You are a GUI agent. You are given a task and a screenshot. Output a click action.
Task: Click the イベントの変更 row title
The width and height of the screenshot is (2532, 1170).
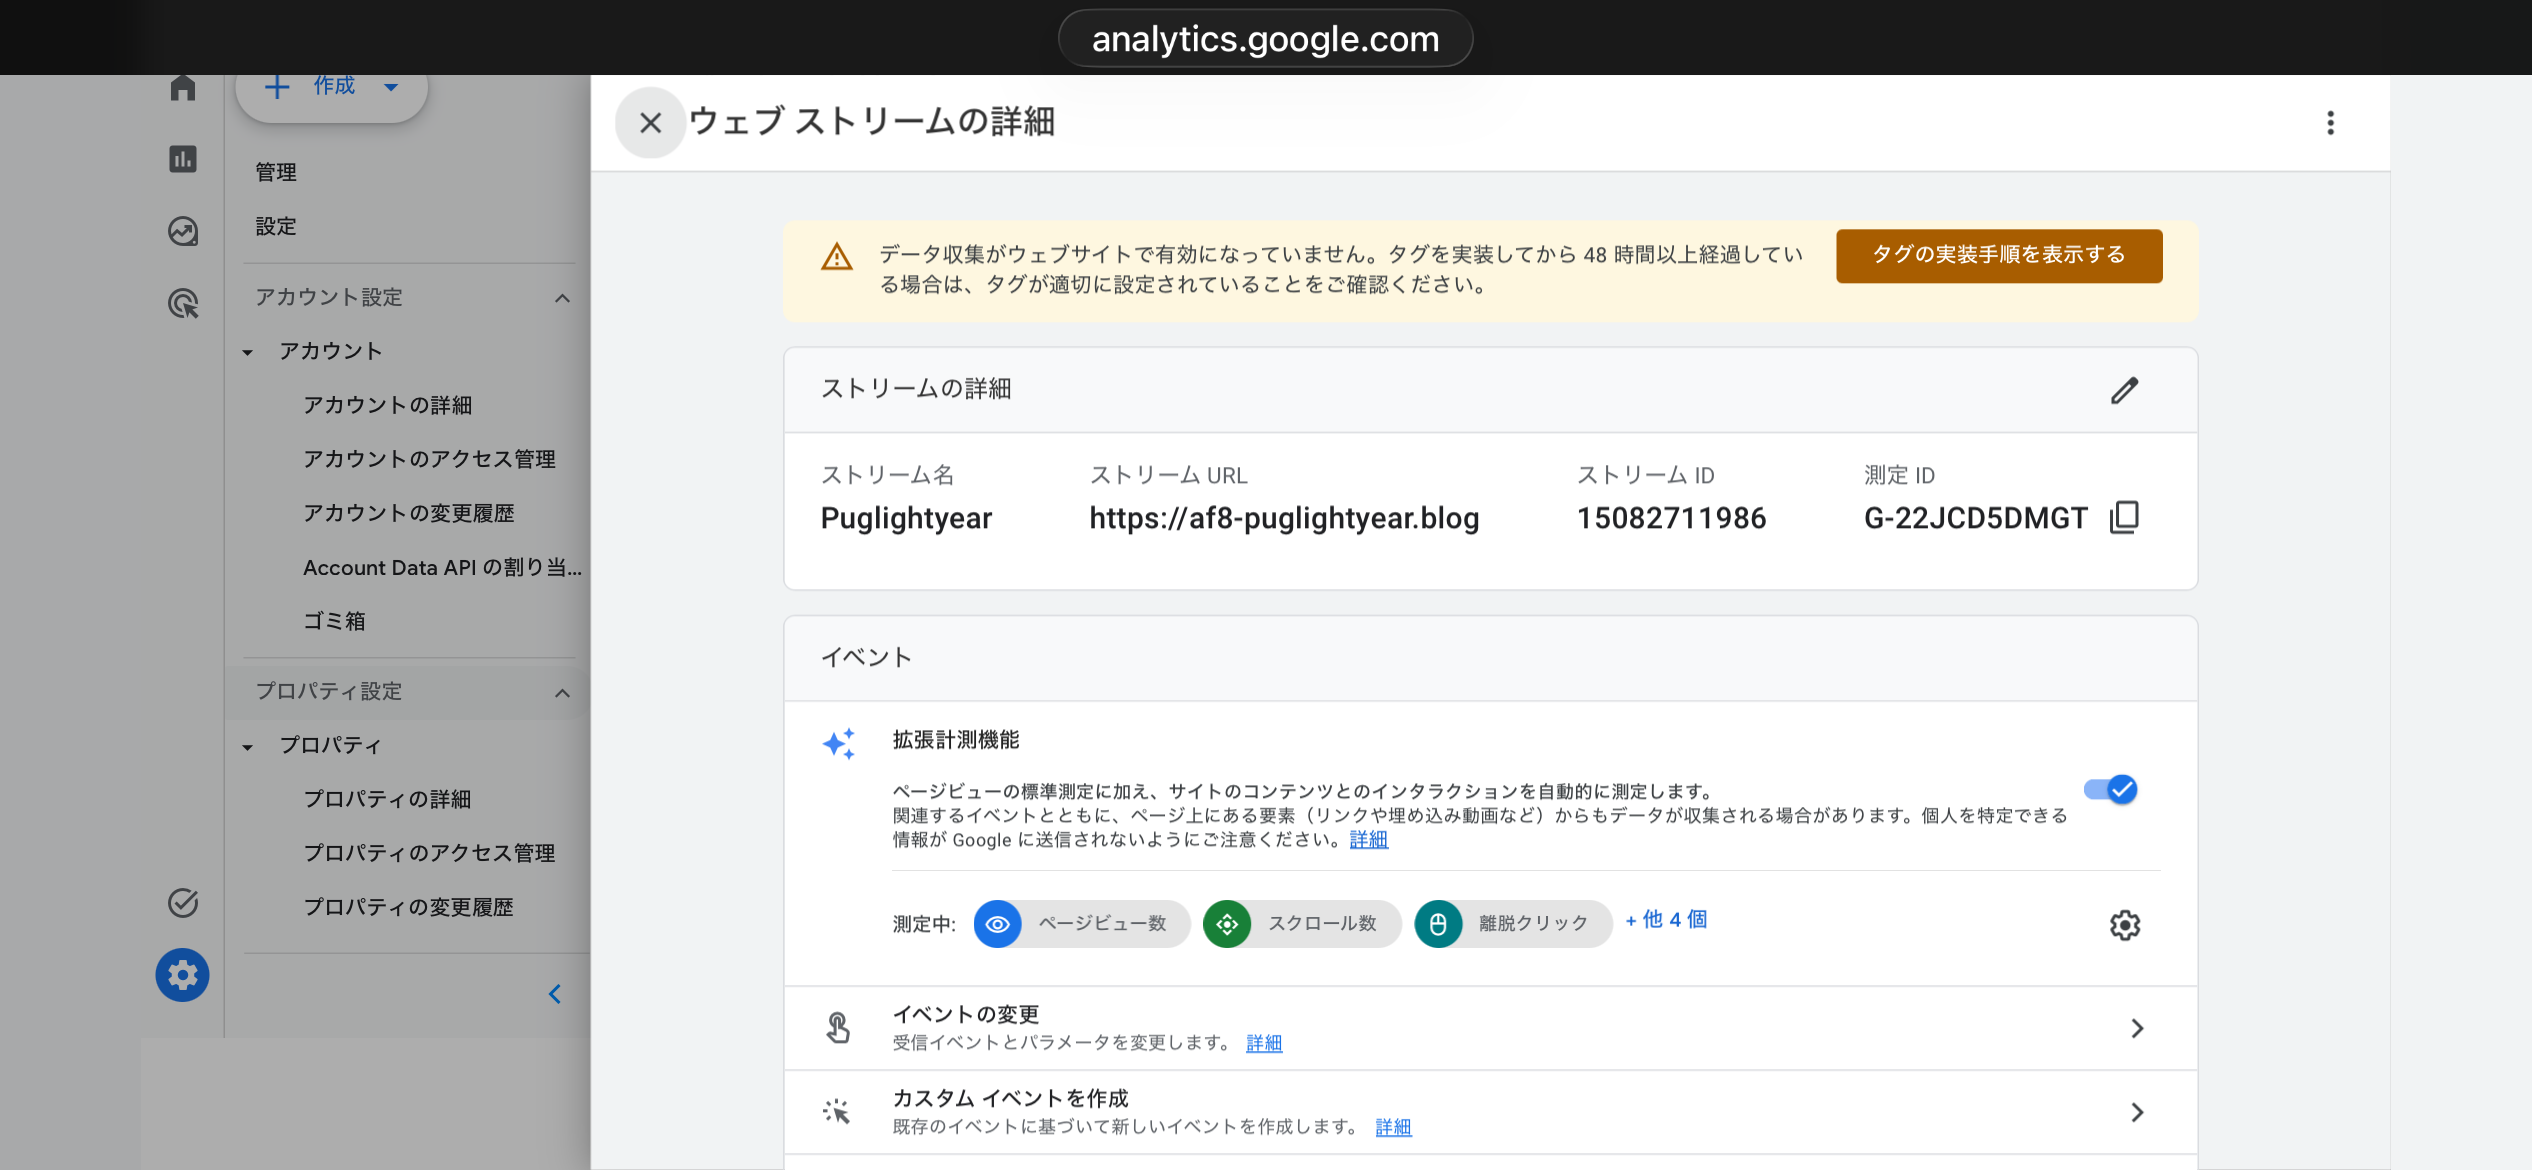pos(965,1014)
